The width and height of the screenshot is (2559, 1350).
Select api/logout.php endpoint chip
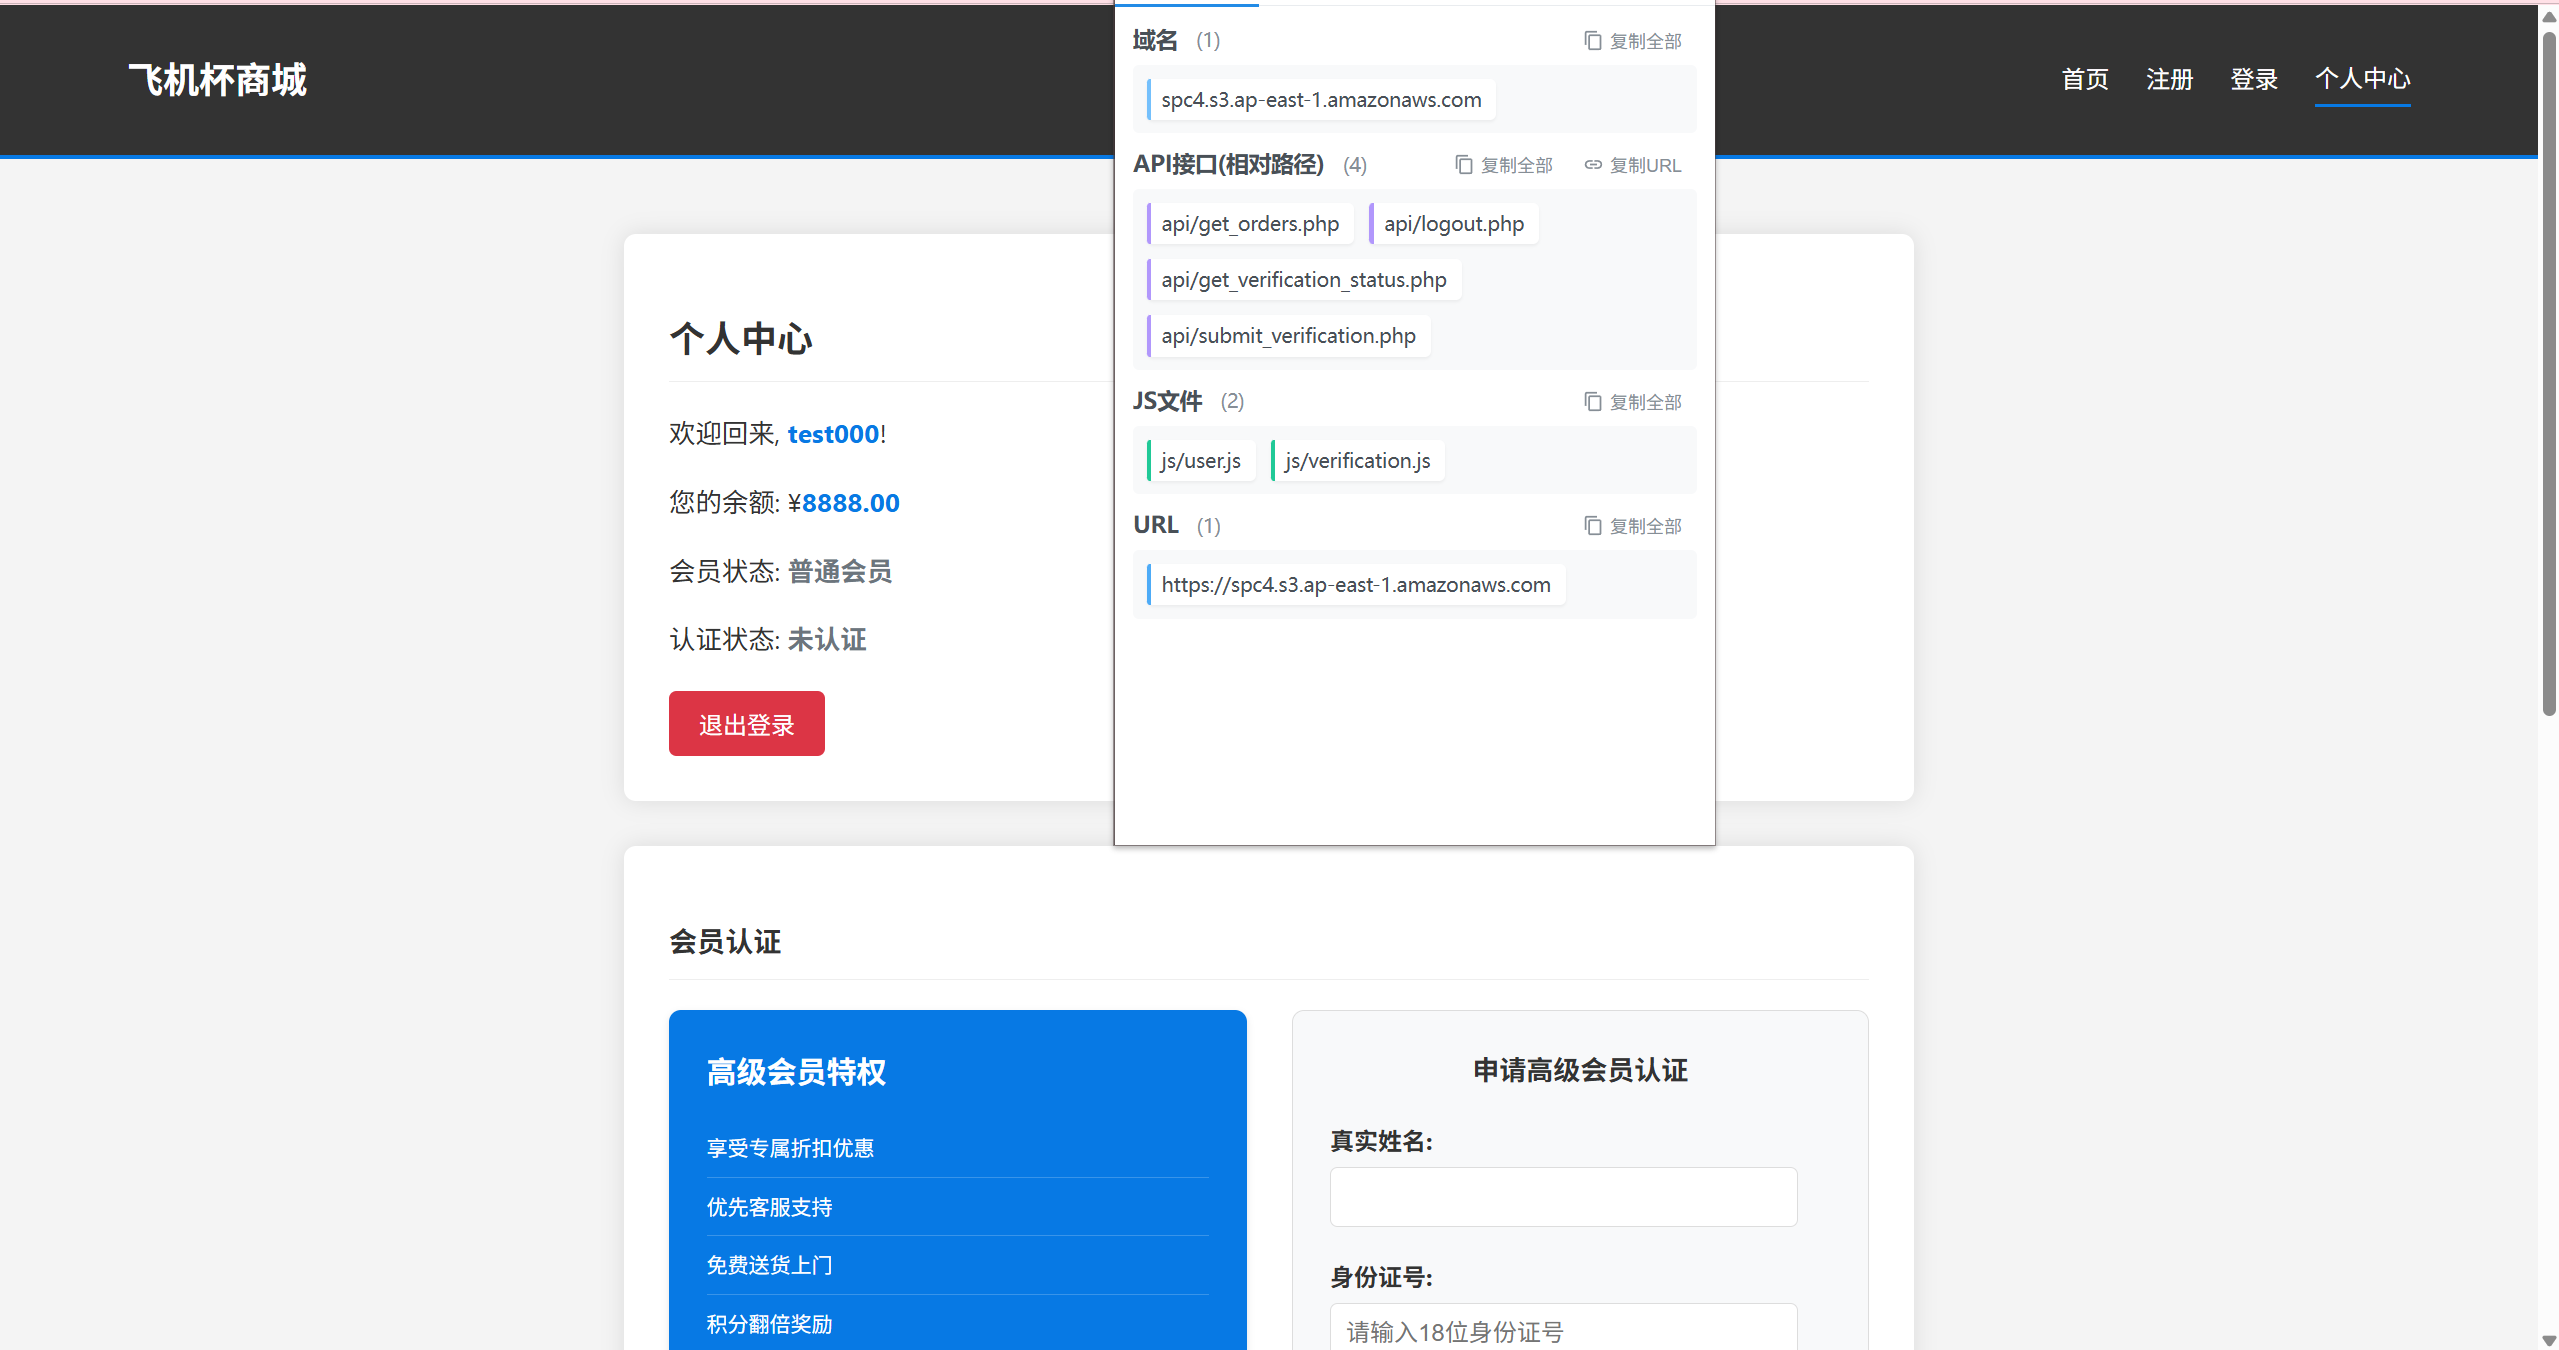pos(1453,224)
